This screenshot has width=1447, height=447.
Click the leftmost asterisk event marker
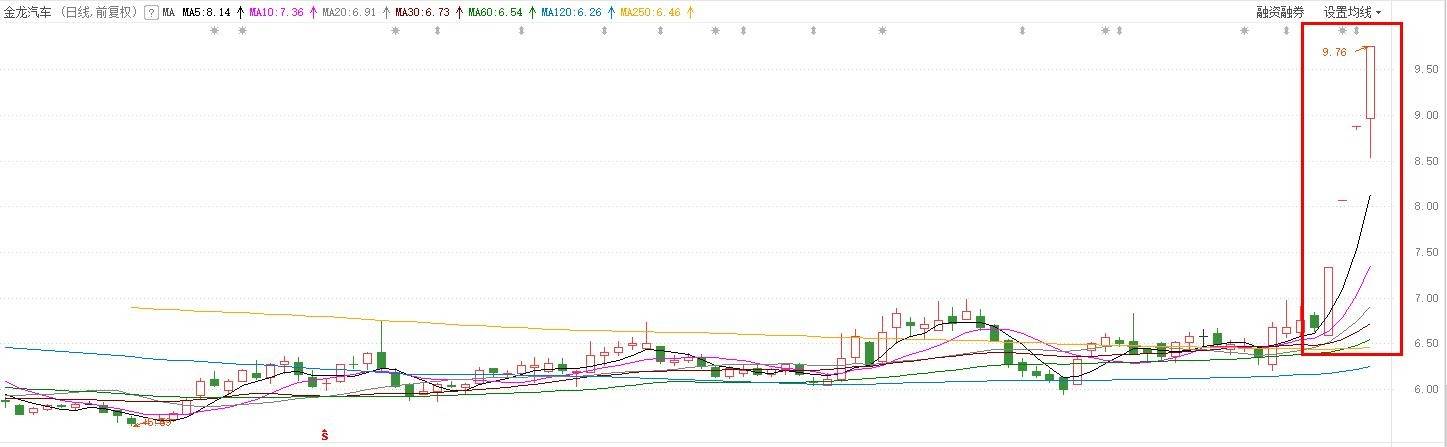point(214,31)
